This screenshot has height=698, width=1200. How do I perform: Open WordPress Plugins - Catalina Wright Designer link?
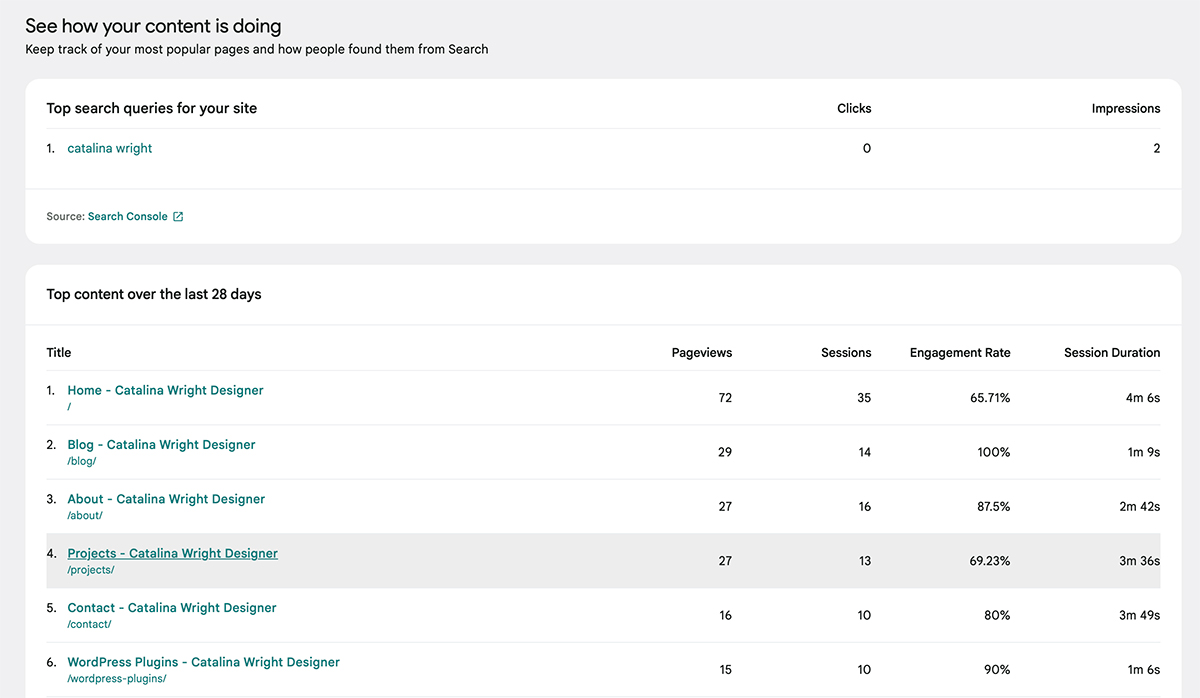(203, 662)
